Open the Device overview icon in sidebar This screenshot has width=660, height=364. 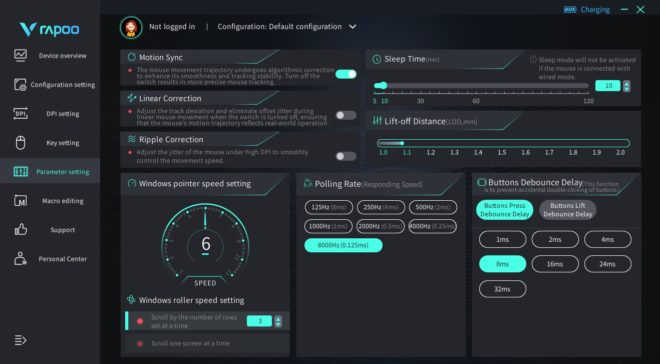pyautogui.click(x=20, y=55)
